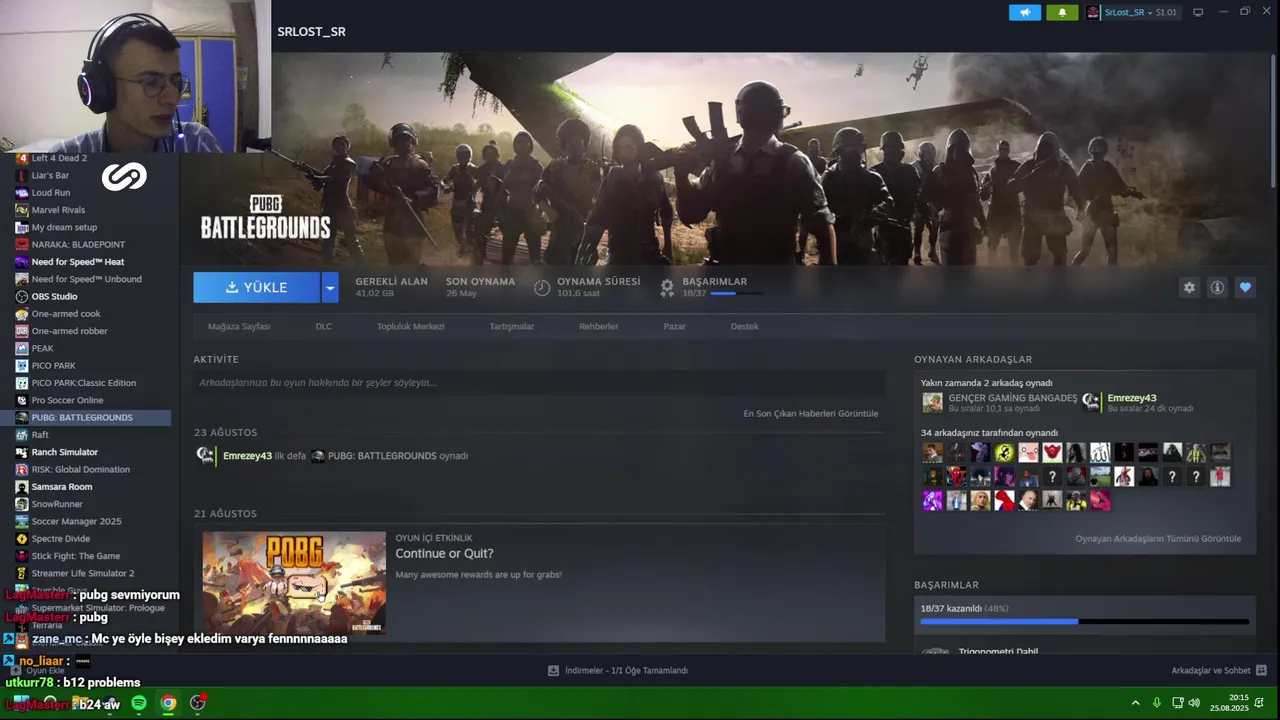Select OBS Studio in library list
Viewport: 1280px width, 720px height.
pos(54,296)
